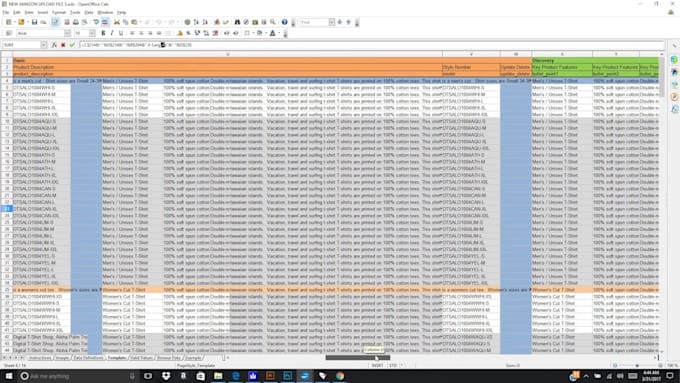Image resolution: width=680 pixels, height=383 pixels.
Task: Expand the New document arrow menu
Action: [15, 22]
